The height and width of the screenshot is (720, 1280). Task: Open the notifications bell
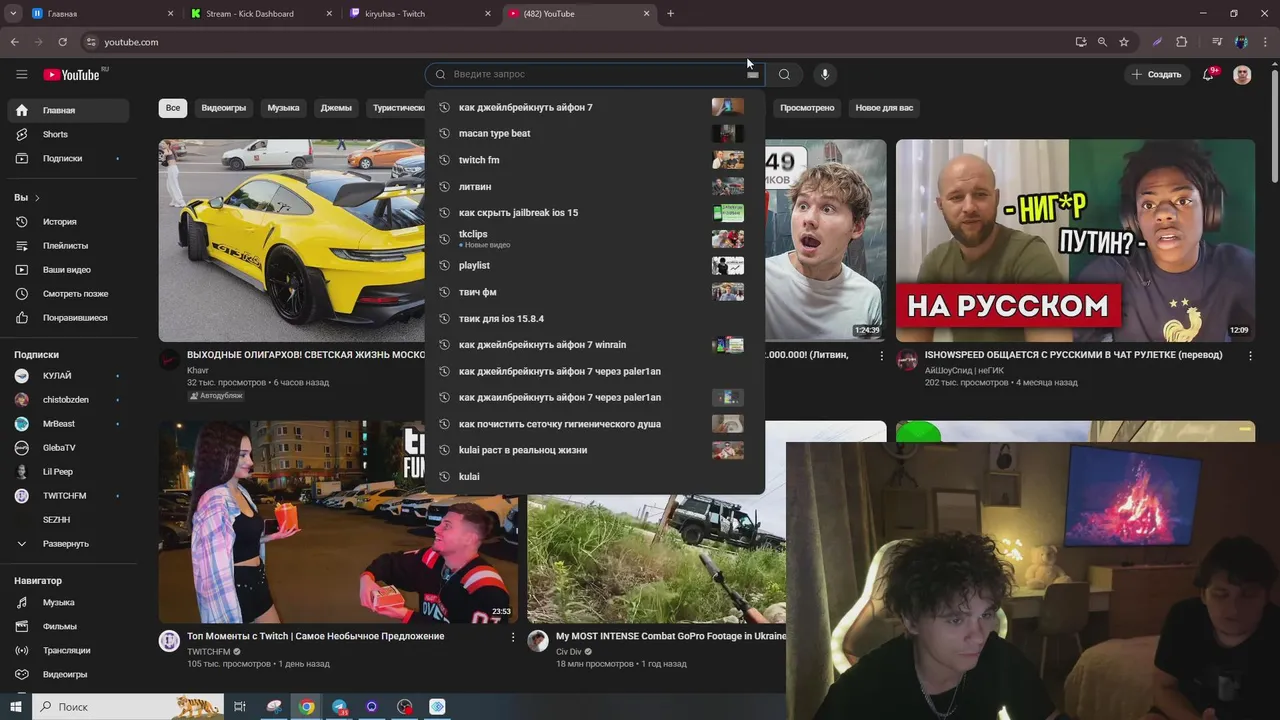[x=1208, y=74]
